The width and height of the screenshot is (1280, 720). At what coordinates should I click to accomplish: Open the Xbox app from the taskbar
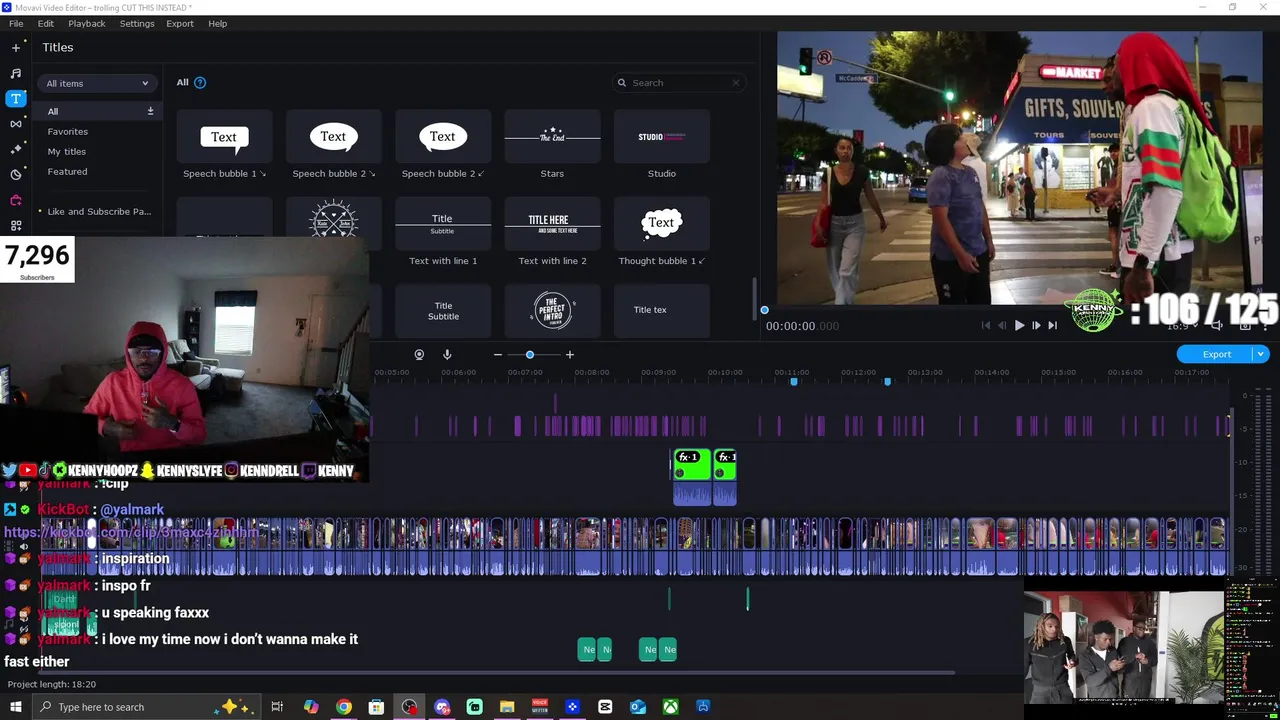coord(671,707)
